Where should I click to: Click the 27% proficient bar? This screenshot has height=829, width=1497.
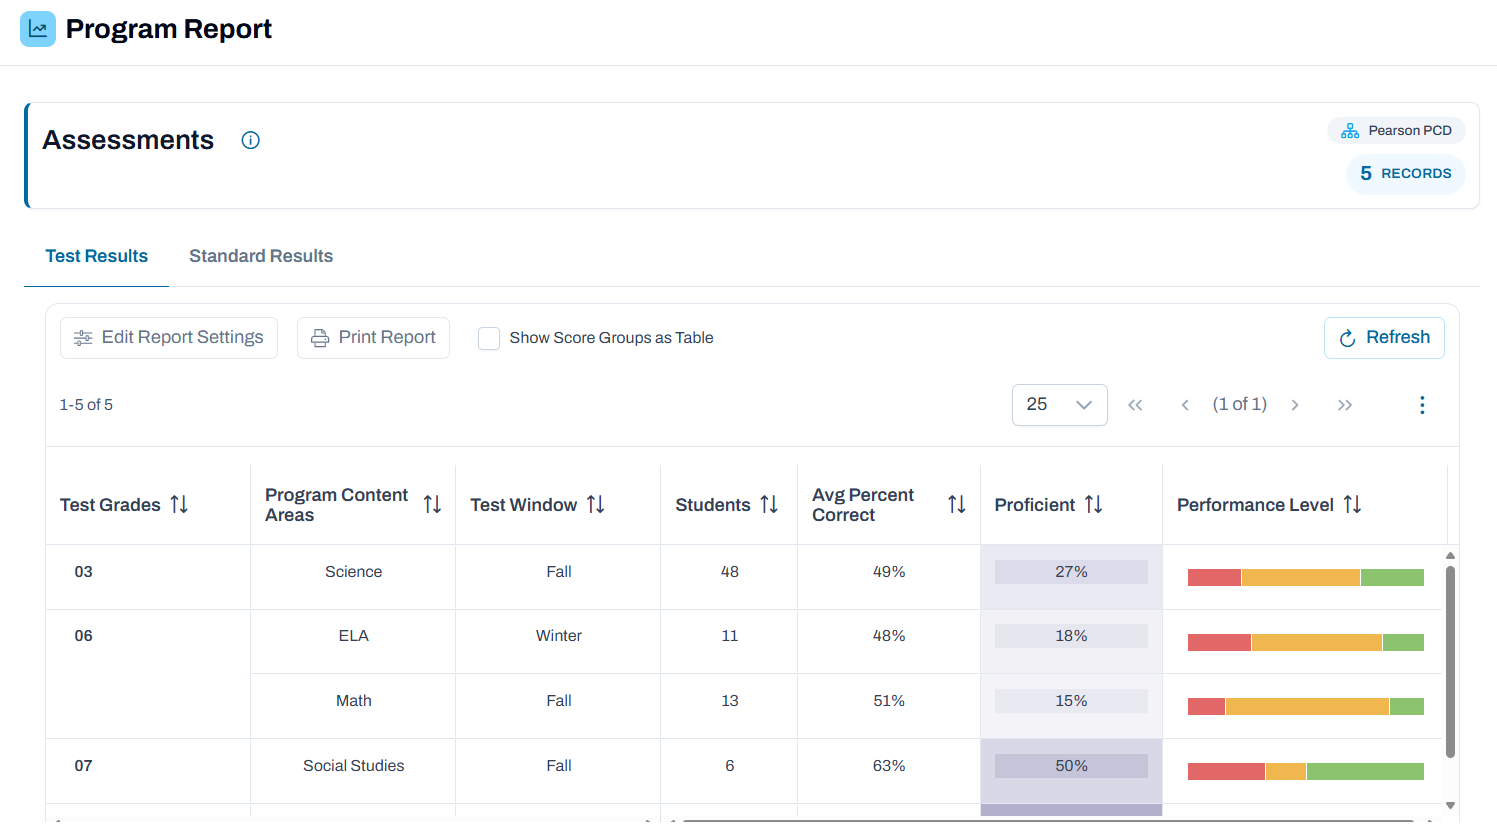click(1071, 572)
